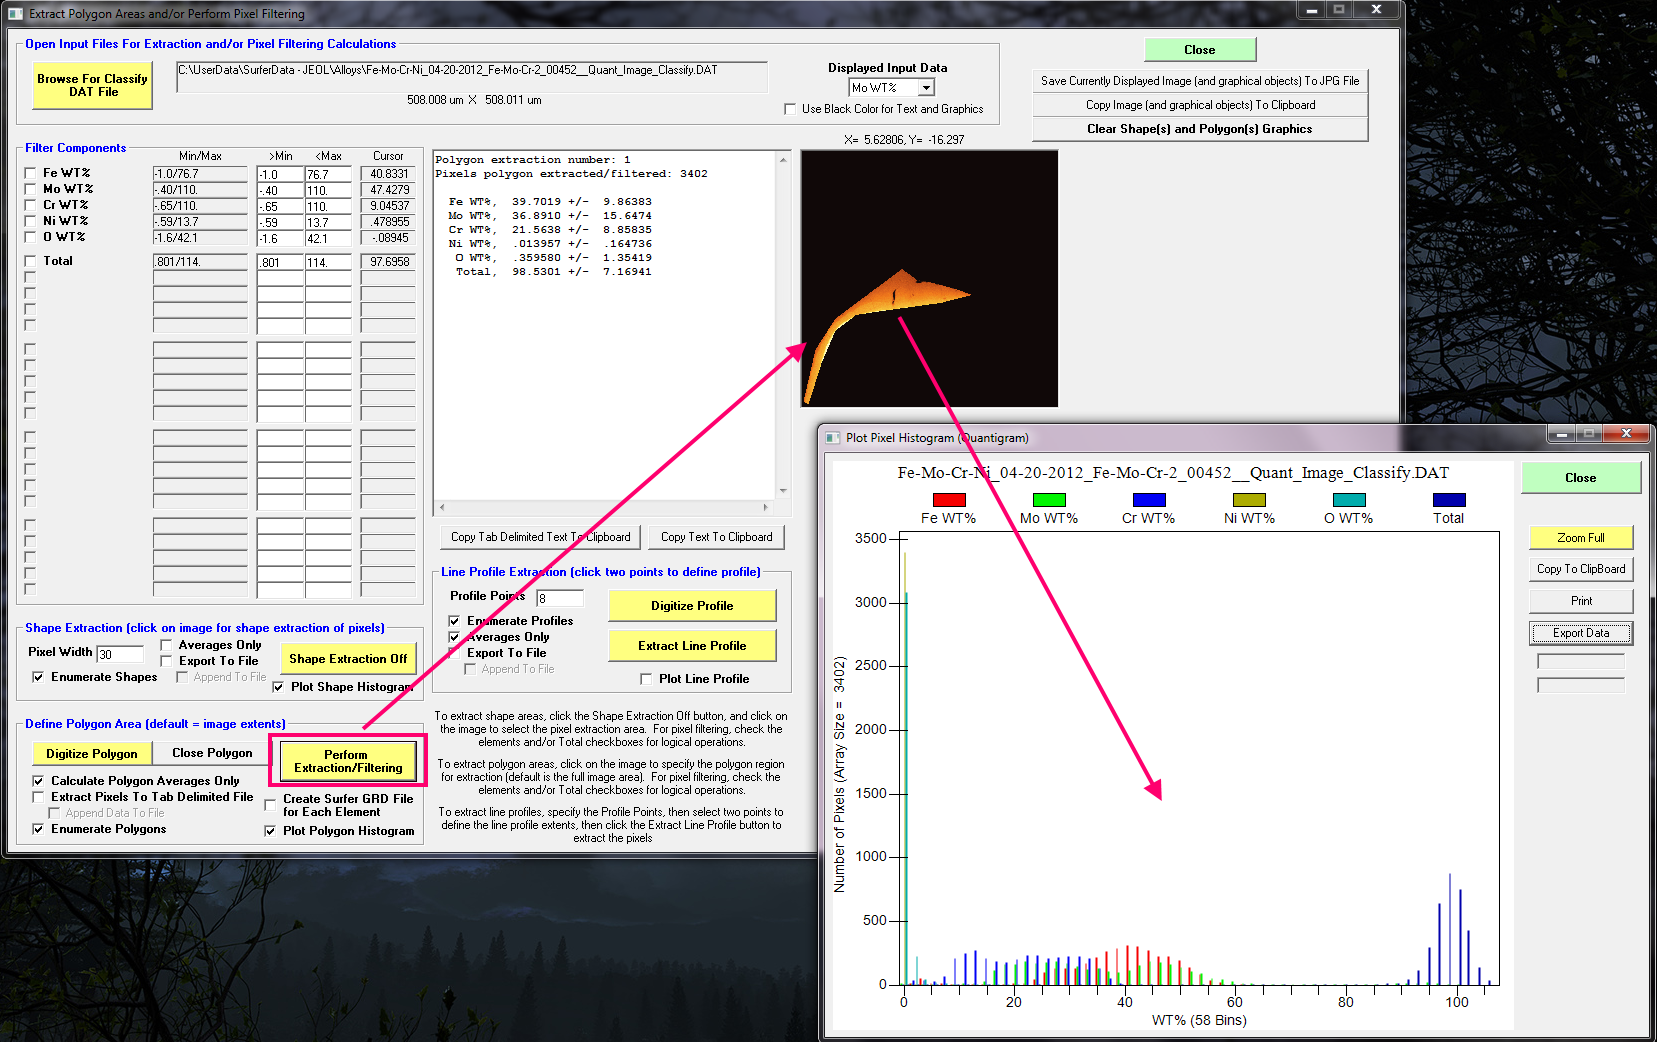The width and height of the screenshot is (1657, 1042).
Task: Click the Plot Pixel Histogram window title icon
Action: [x=832, y=438]
